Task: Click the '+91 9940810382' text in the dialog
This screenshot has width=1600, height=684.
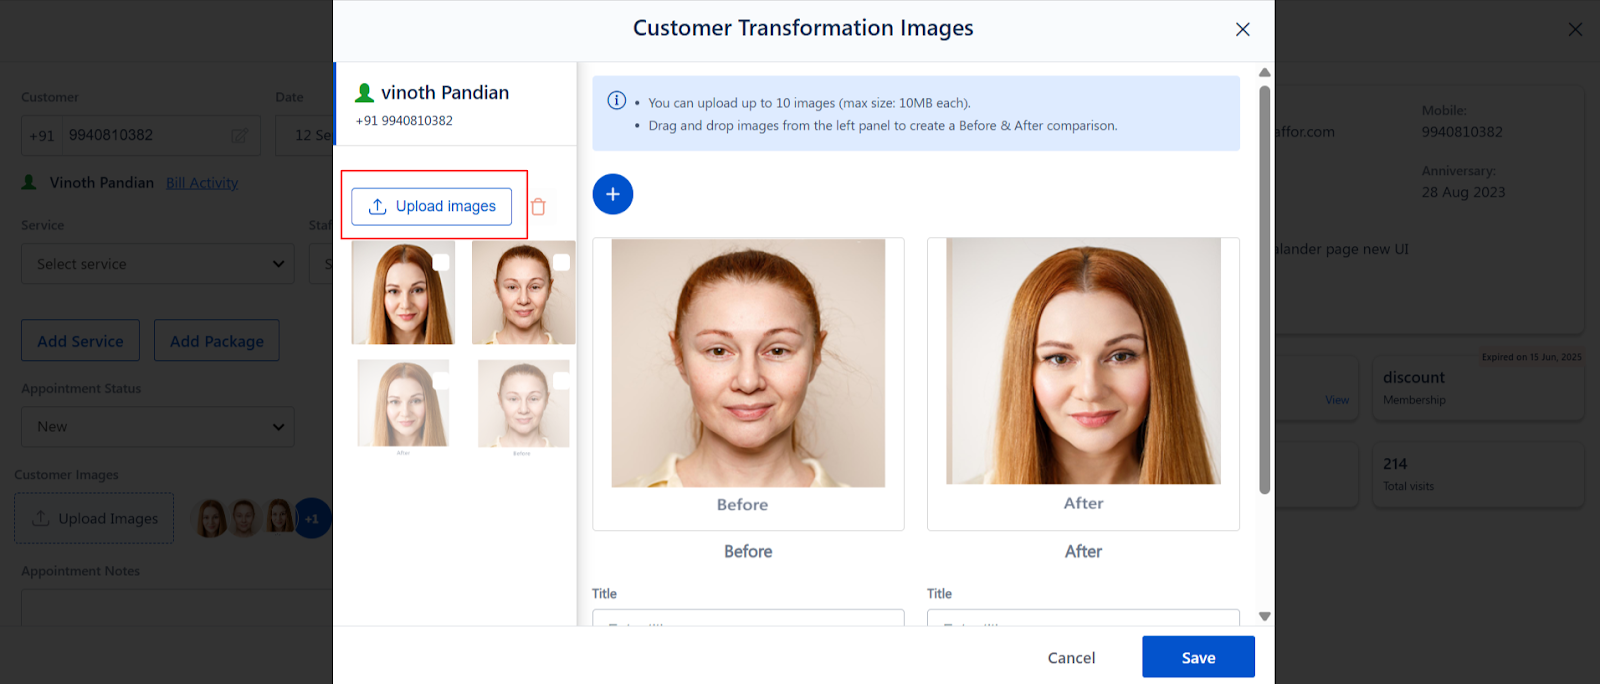Action: click(404, 120)
